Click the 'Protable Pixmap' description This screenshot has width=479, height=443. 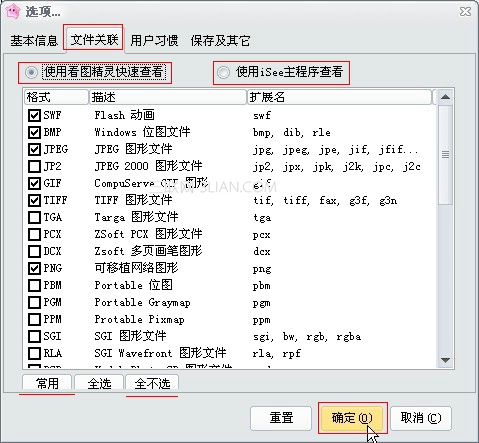tap(139, 319)
